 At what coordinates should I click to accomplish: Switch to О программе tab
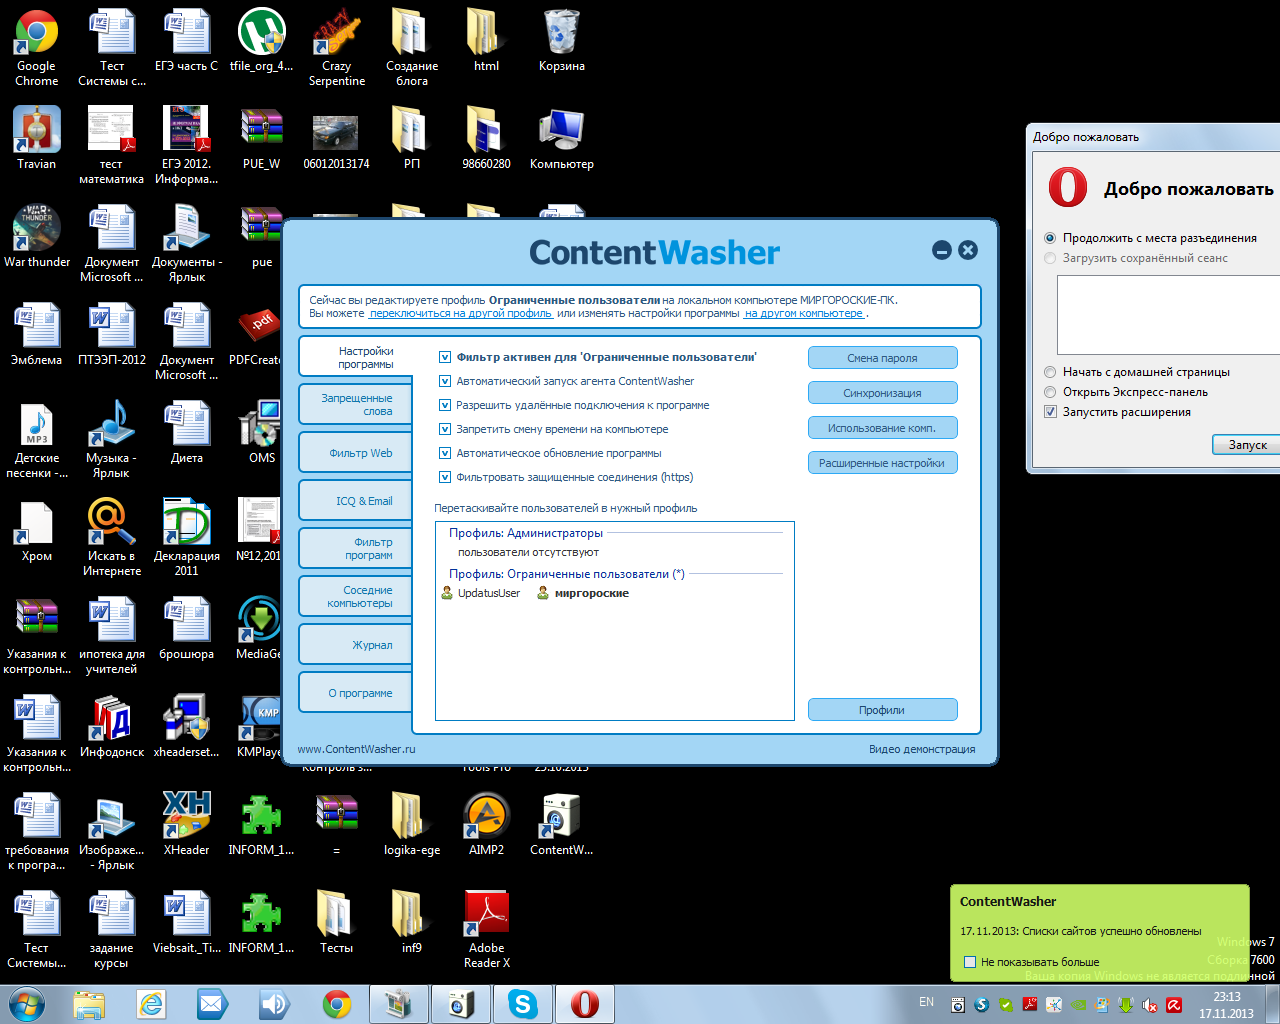[356, 693]
